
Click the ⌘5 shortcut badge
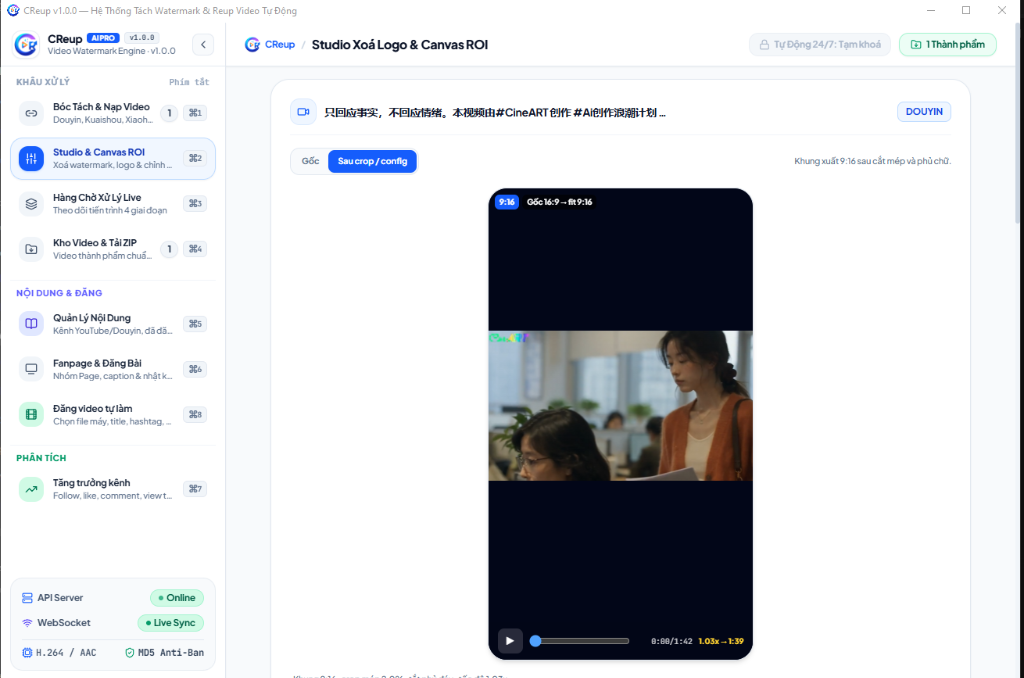tap(195, 324)
